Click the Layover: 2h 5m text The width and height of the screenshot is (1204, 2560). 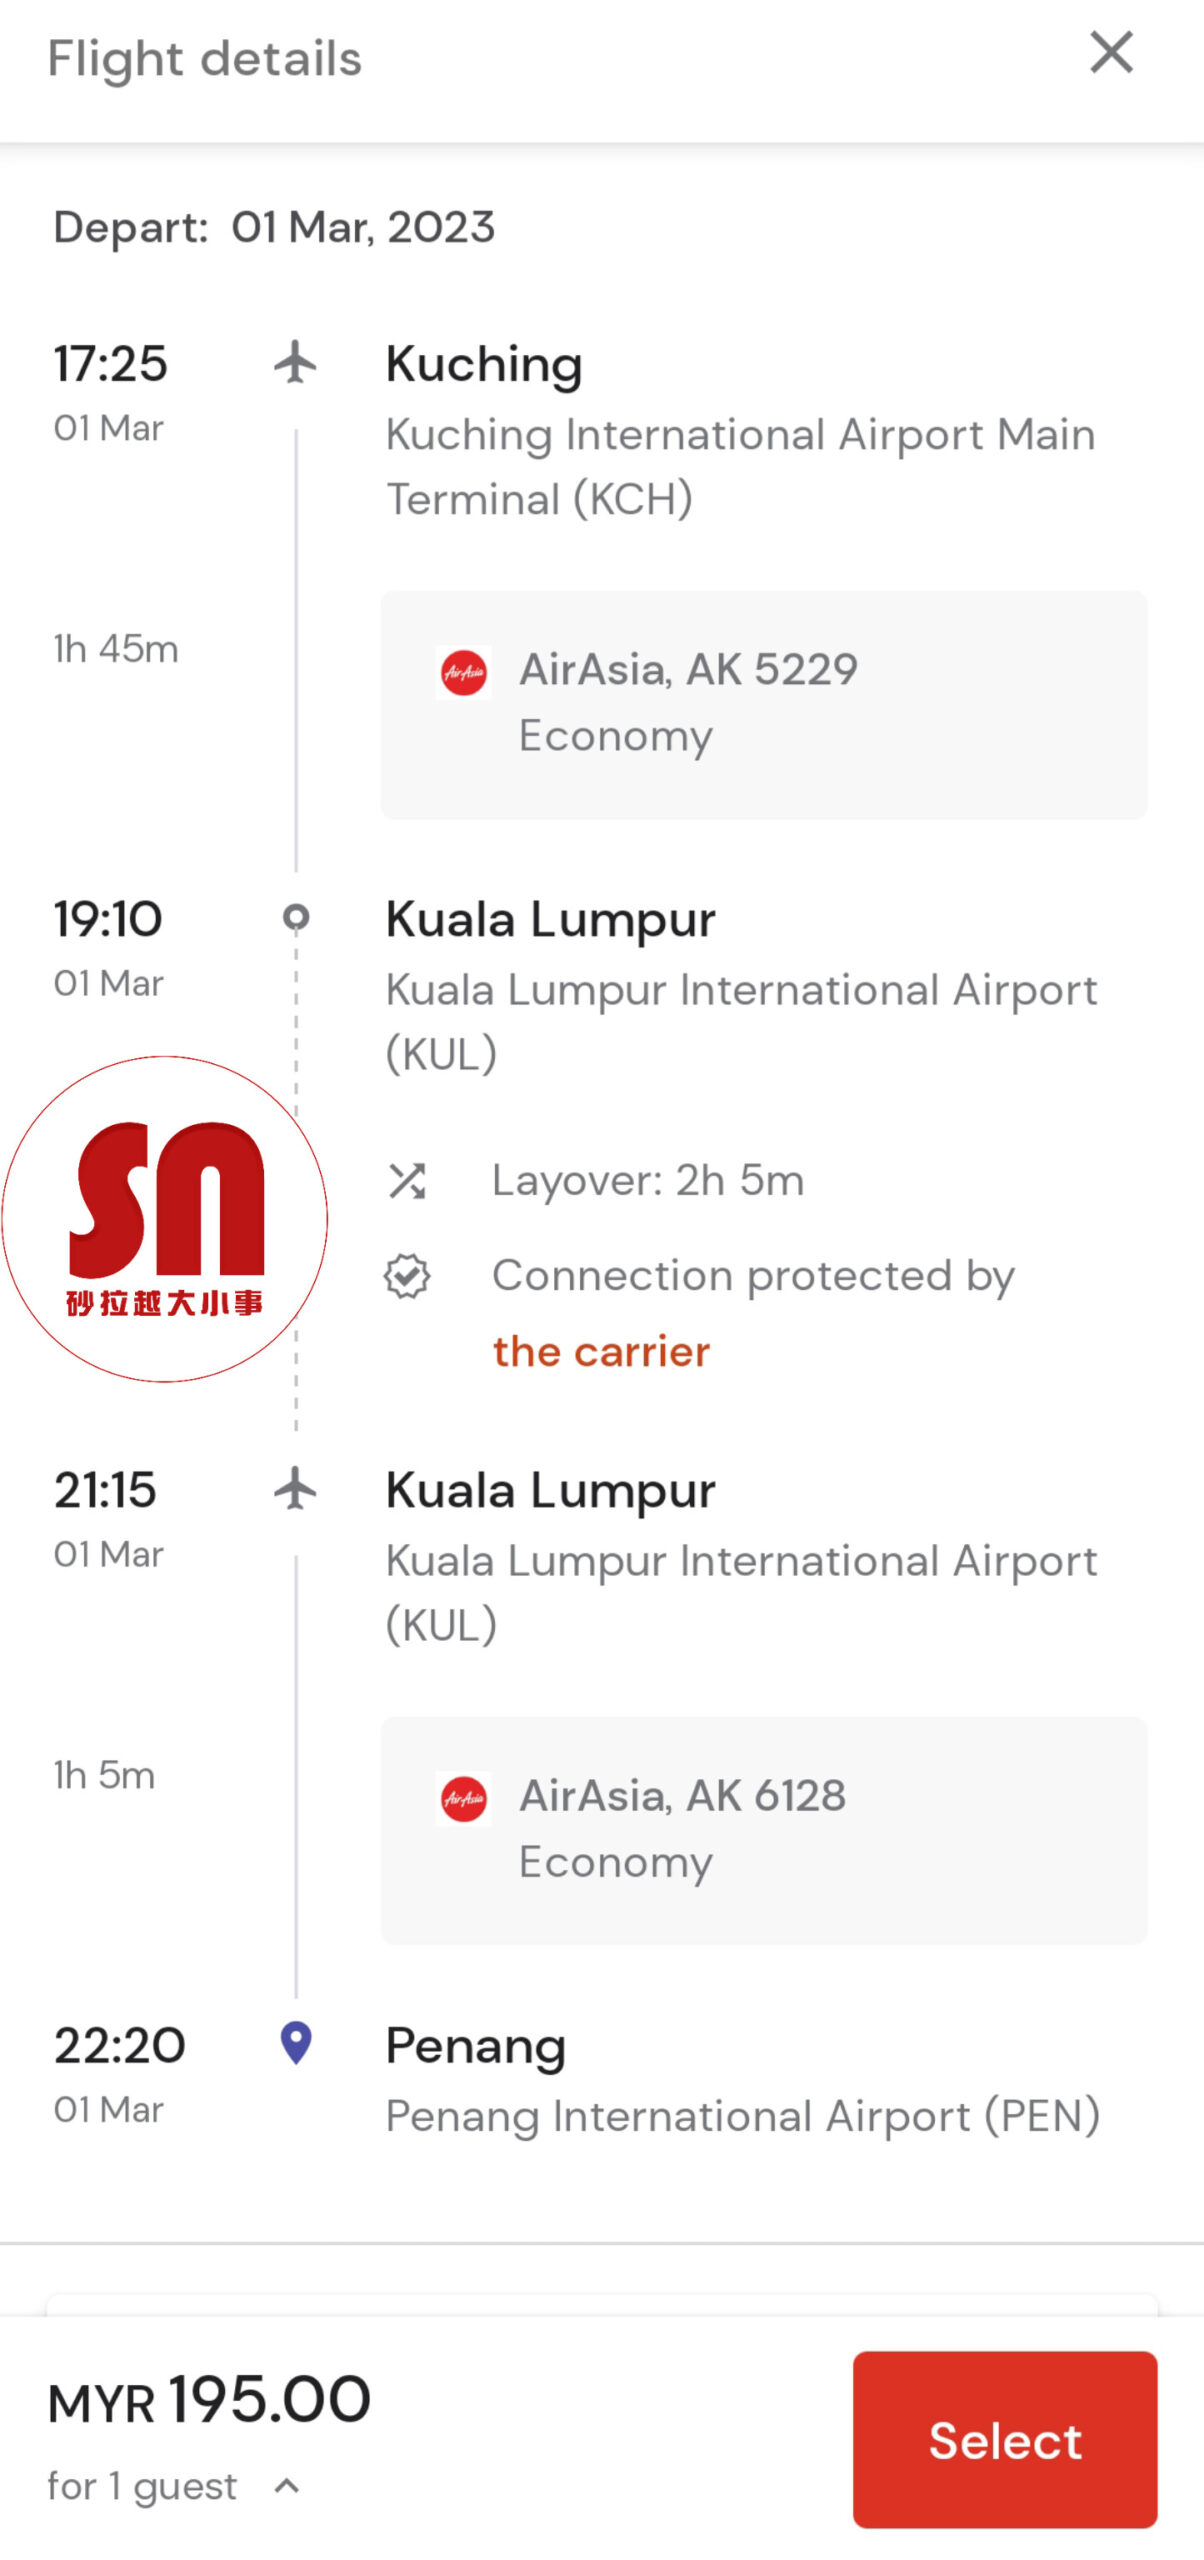click(647, 1181)
